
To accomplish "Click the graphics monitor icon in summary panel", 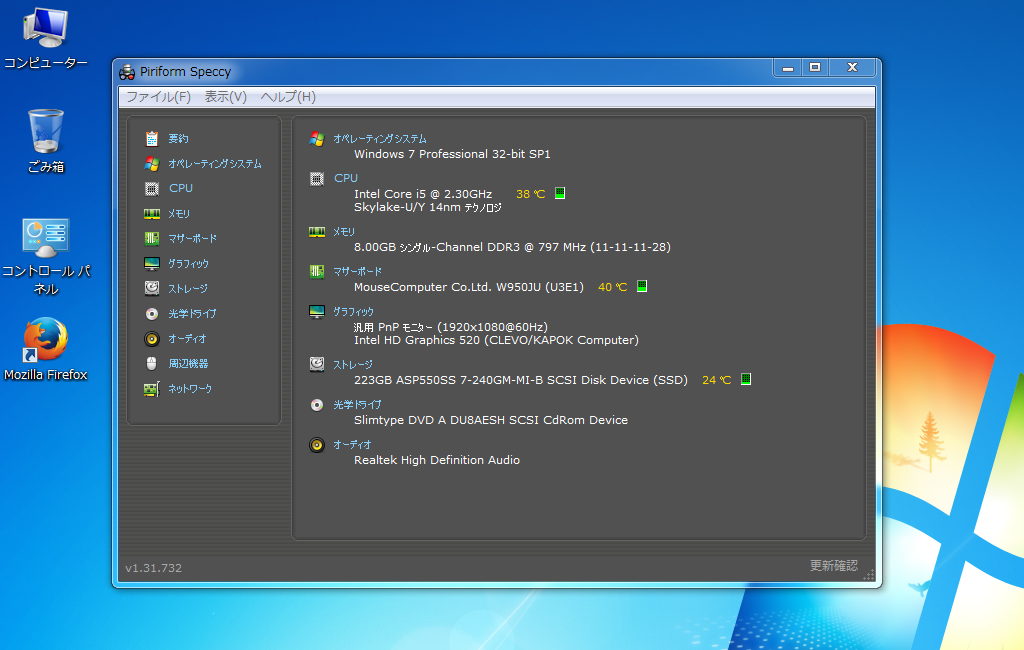I will click(317, 312).
